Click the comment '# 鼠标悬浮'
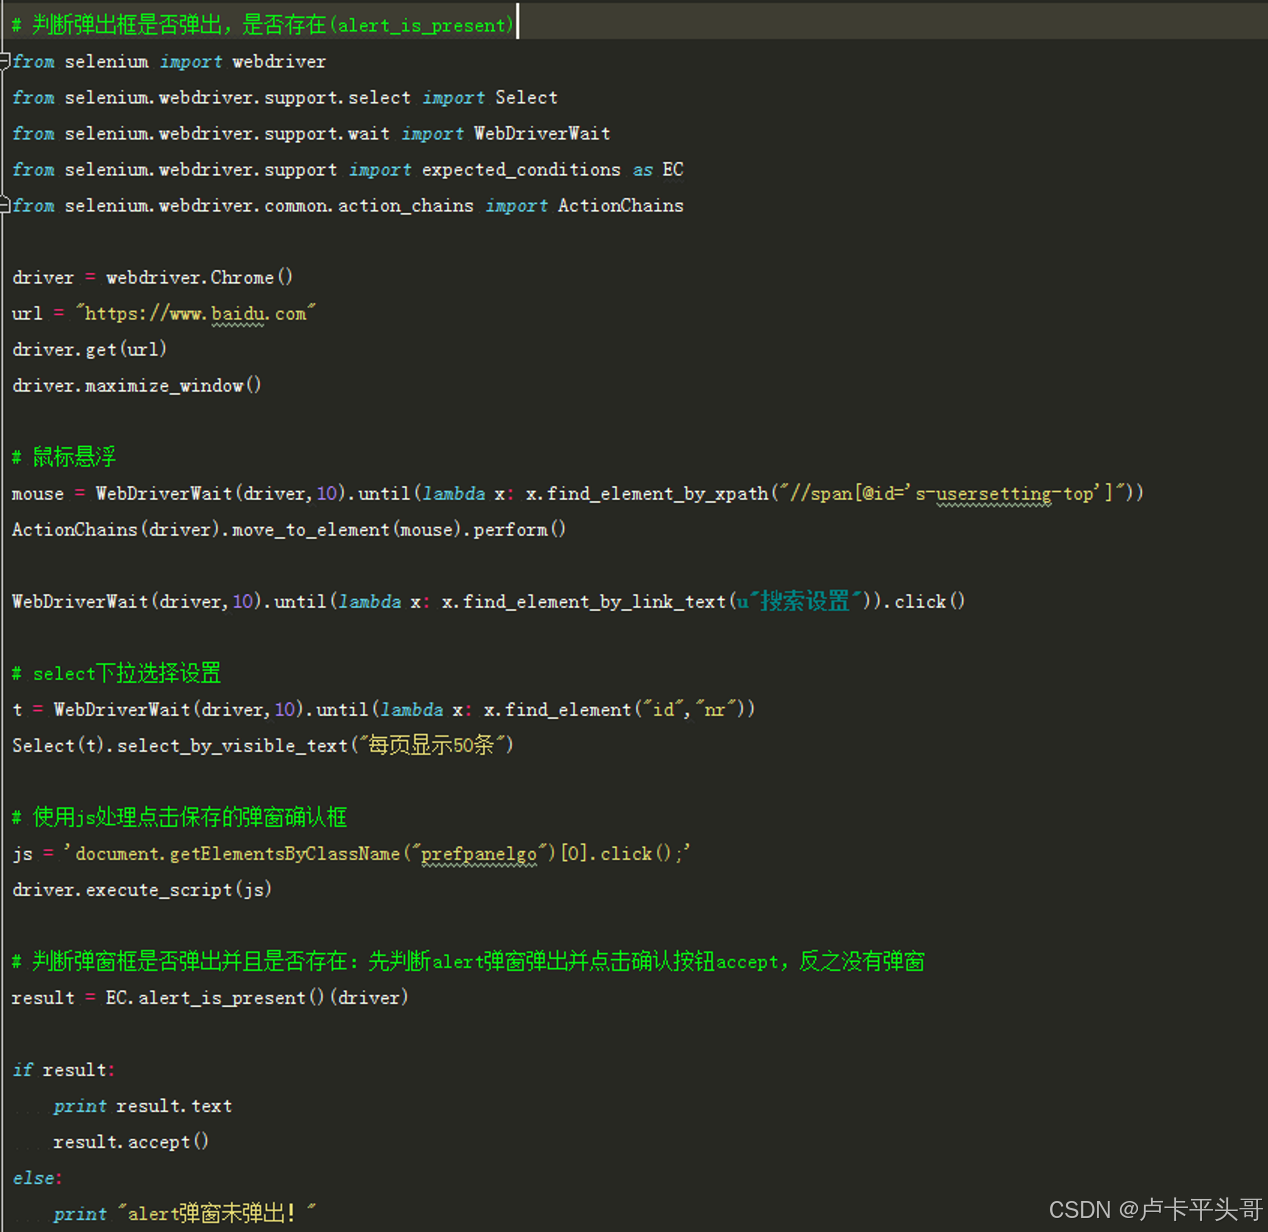Viewport: 1268px width, 1232px height. click(64, 457)
